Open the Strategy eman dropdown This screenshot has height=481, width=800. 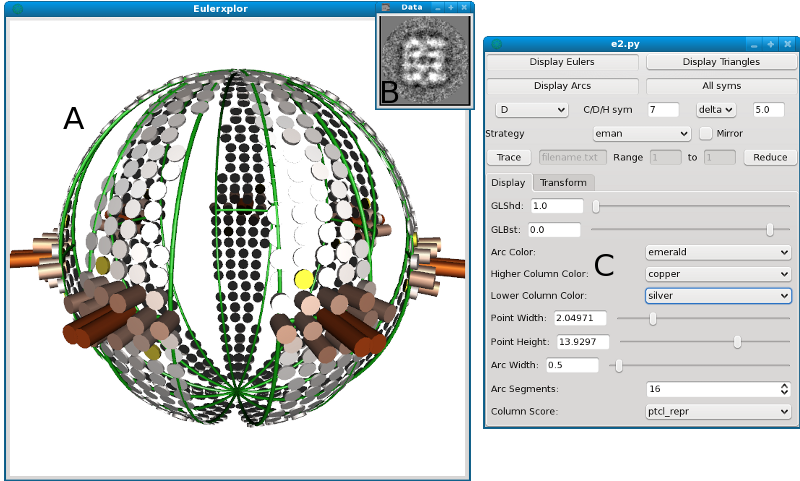[x=642, y=134]
